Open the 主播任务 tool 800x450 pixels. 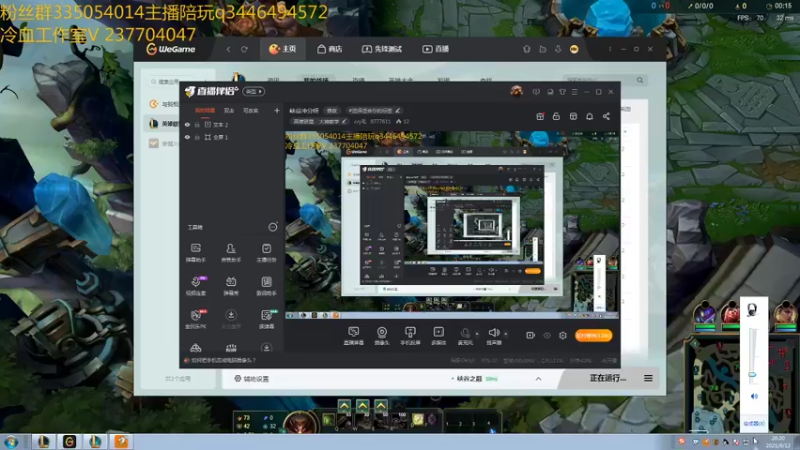coord(266,253)
